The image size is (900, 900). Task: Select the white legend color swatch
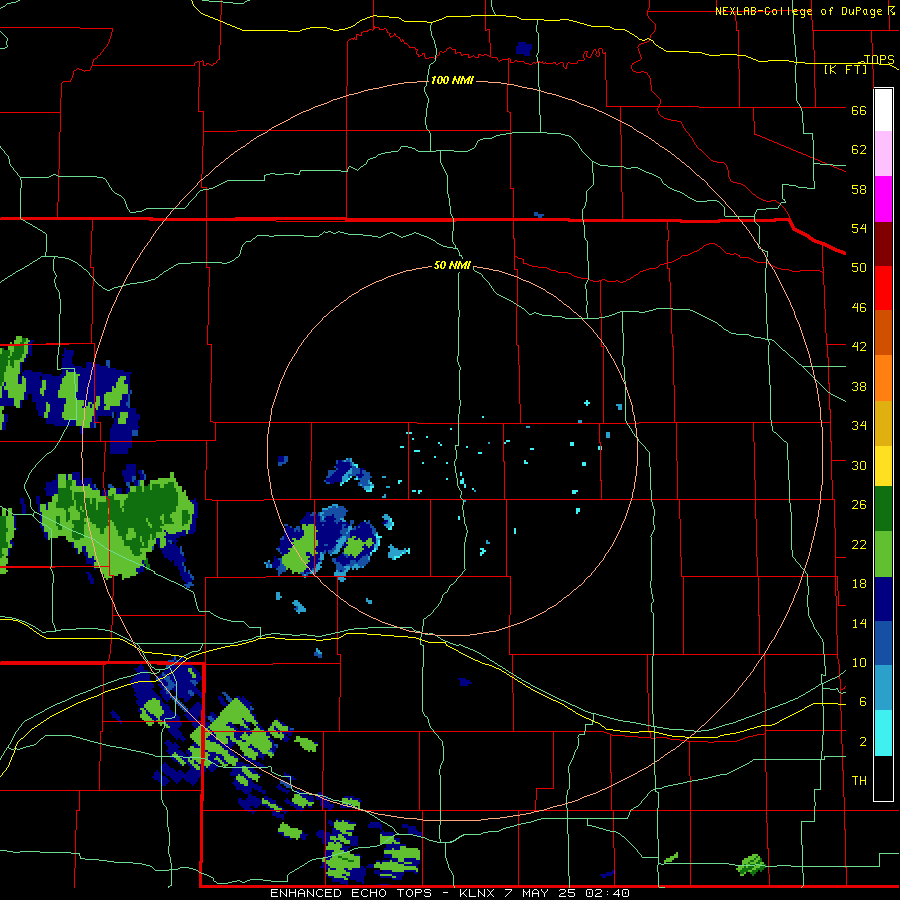pyautogui.click(x=883, y=110)
